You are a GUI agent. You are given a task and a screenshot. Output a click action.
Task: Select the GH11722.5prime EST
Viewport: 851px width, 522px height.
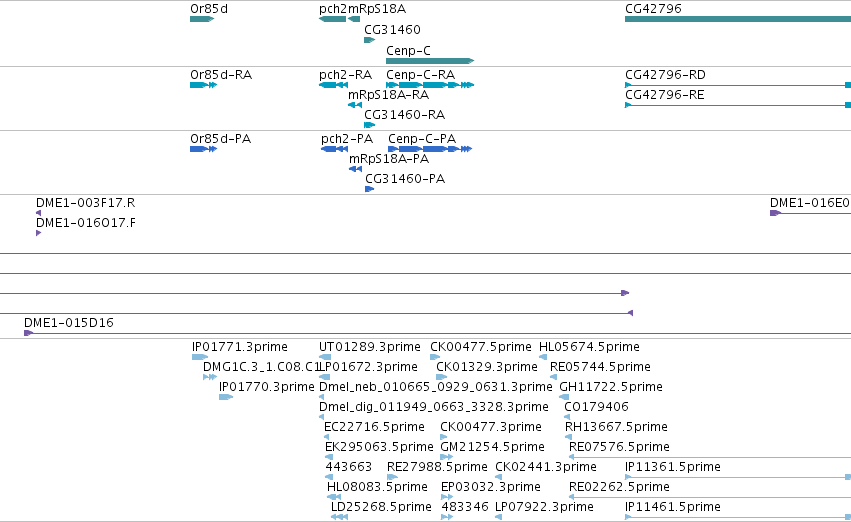point(564,397)
